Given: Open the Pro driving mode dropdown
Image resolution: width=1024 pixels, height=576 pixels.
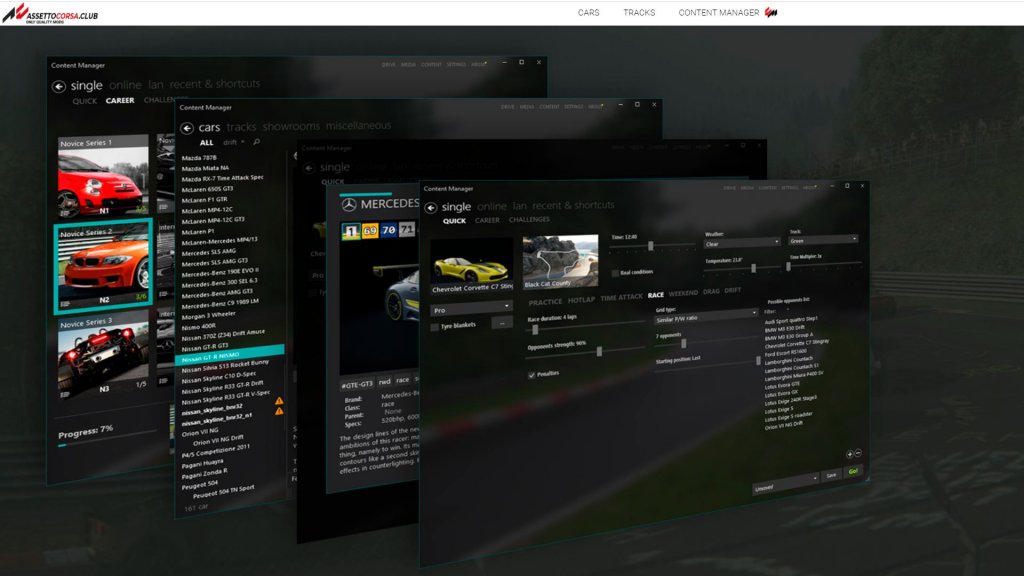Looking at the screenshot, I should [x=472, y=309].
